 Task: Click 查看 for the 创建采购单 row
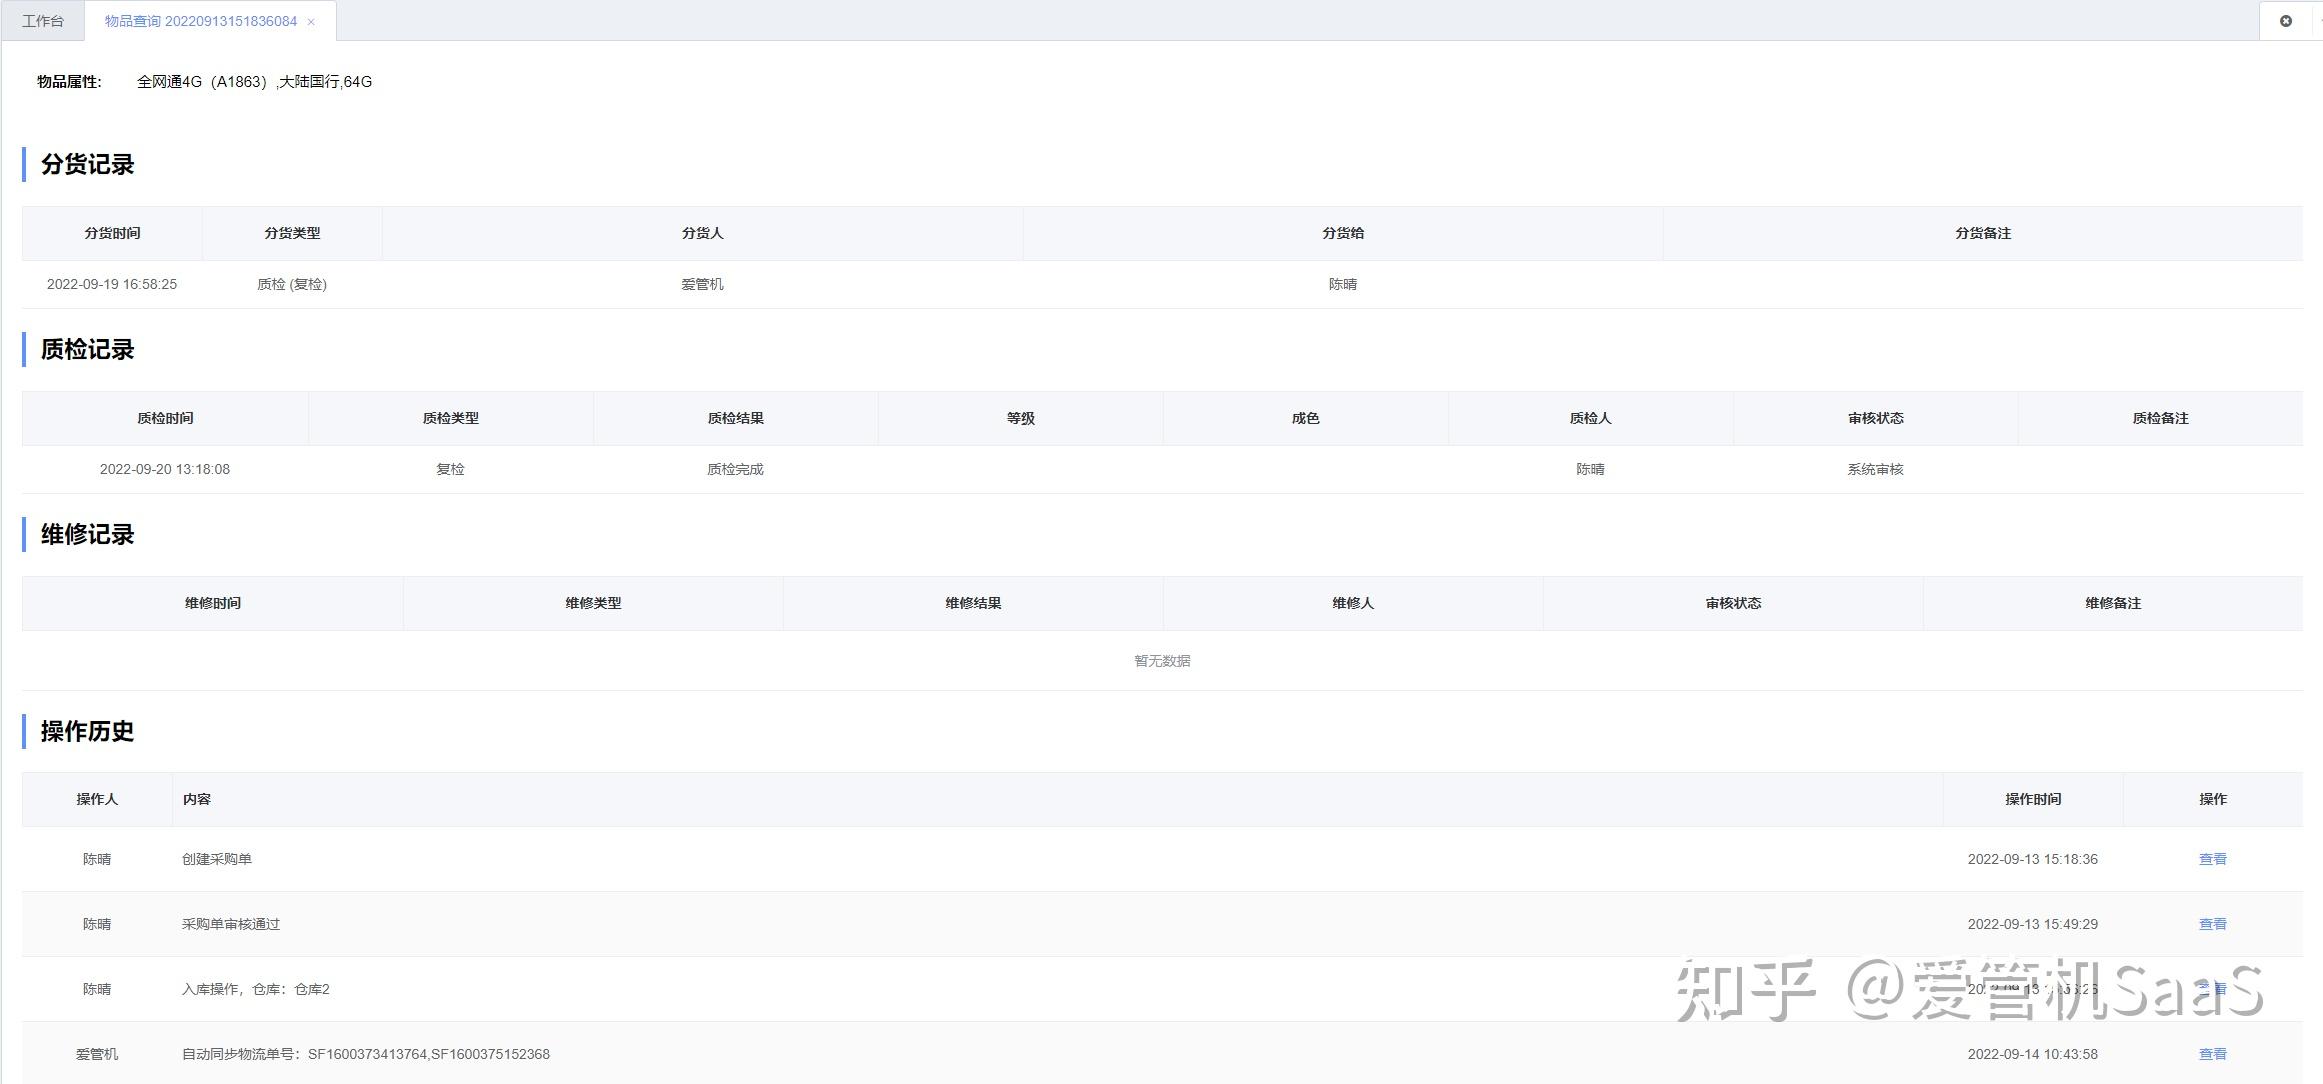(x=2212, y=859)
